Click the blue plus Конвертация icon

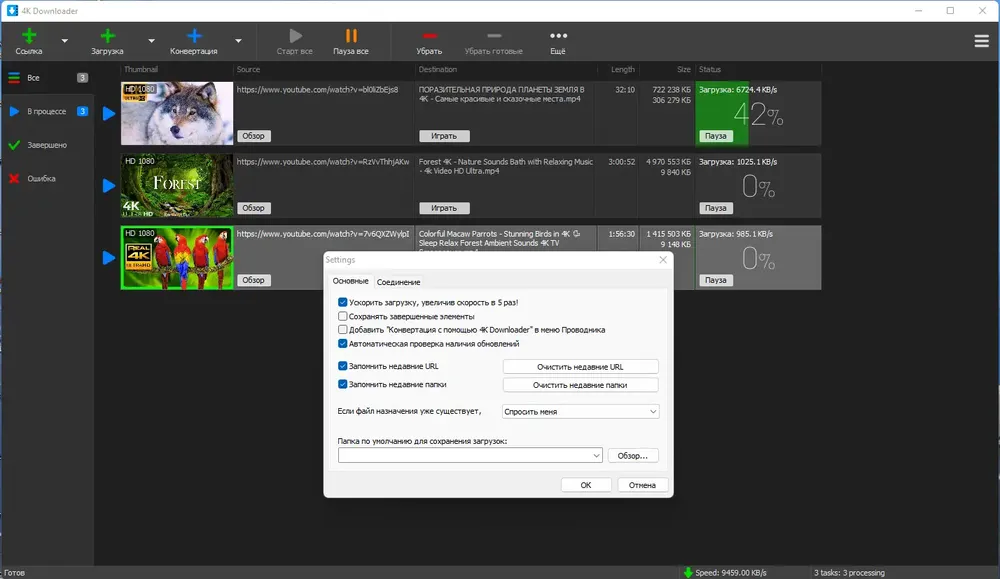coord(194,36)
